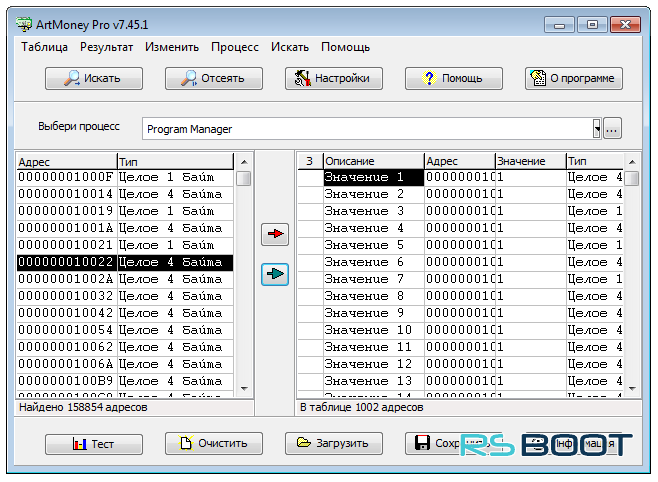Select table row Значение 6
The width and height of the screenshot is (658, 482).
pyautogui.click(x=460, y=262)
